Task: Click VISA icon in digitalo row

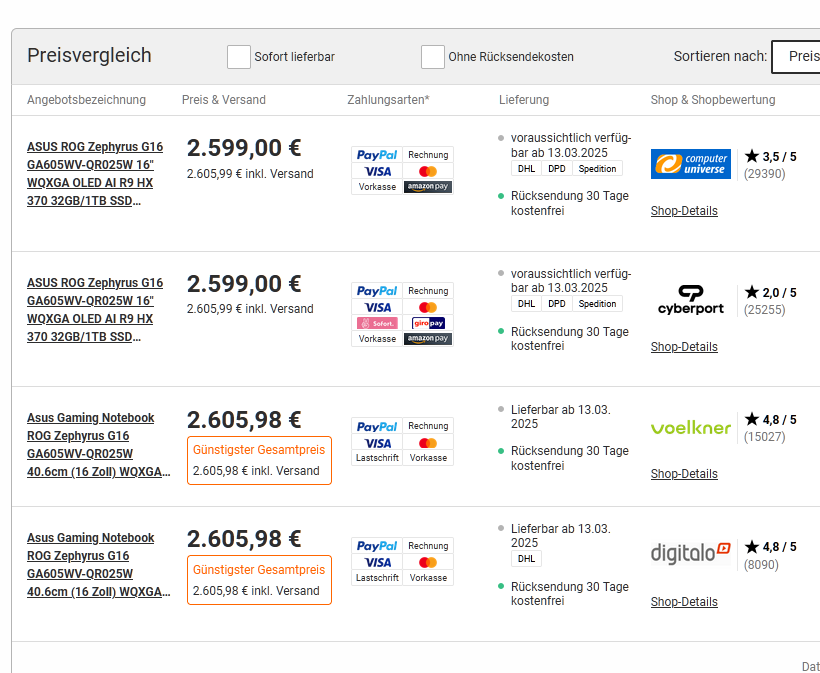Action: pyautogui.click(x=377, y=562)
